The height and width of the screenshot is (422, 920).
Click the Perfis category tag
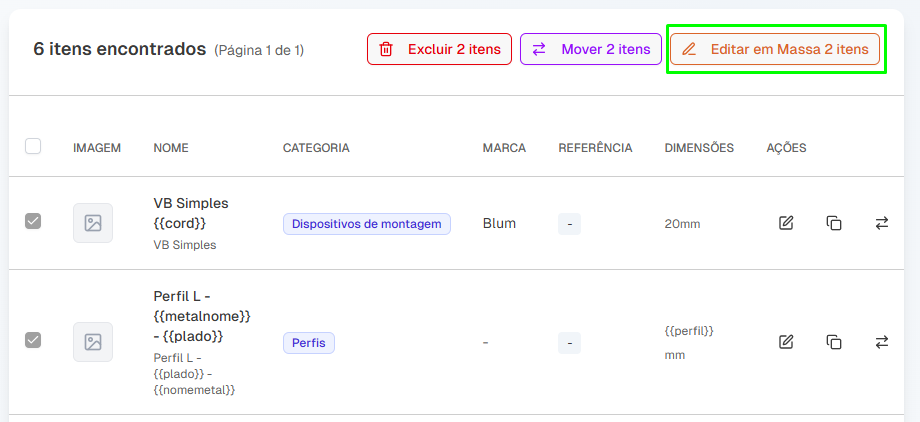click(308, 343)
